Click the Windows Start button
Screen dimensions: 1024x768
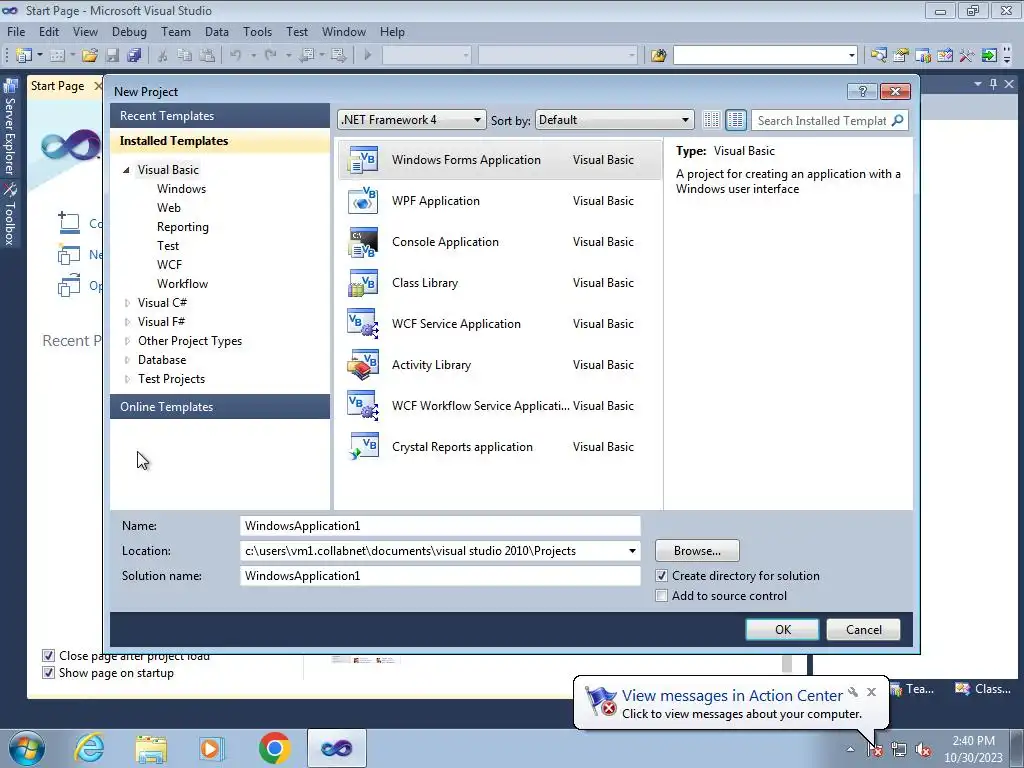click(27, 748)
